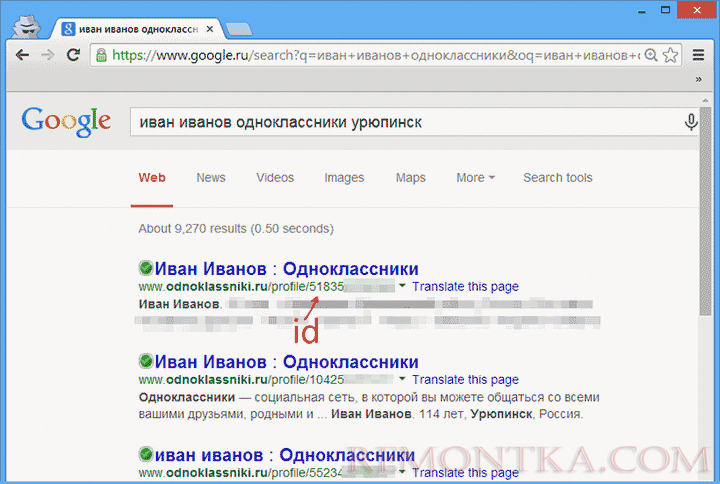
Task: Open first Иван Иванов : Одноклассники result
Action: pos(287,269)
